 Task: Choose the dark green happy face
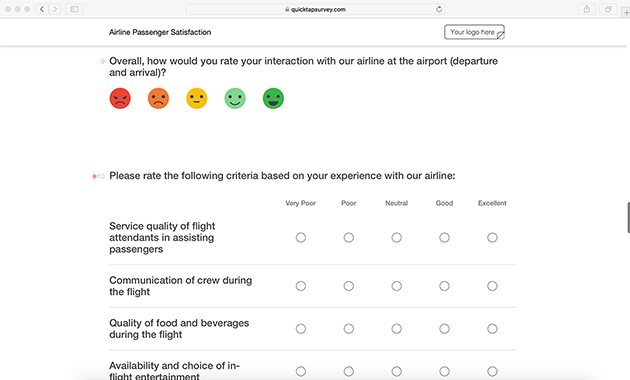[273, 98]
